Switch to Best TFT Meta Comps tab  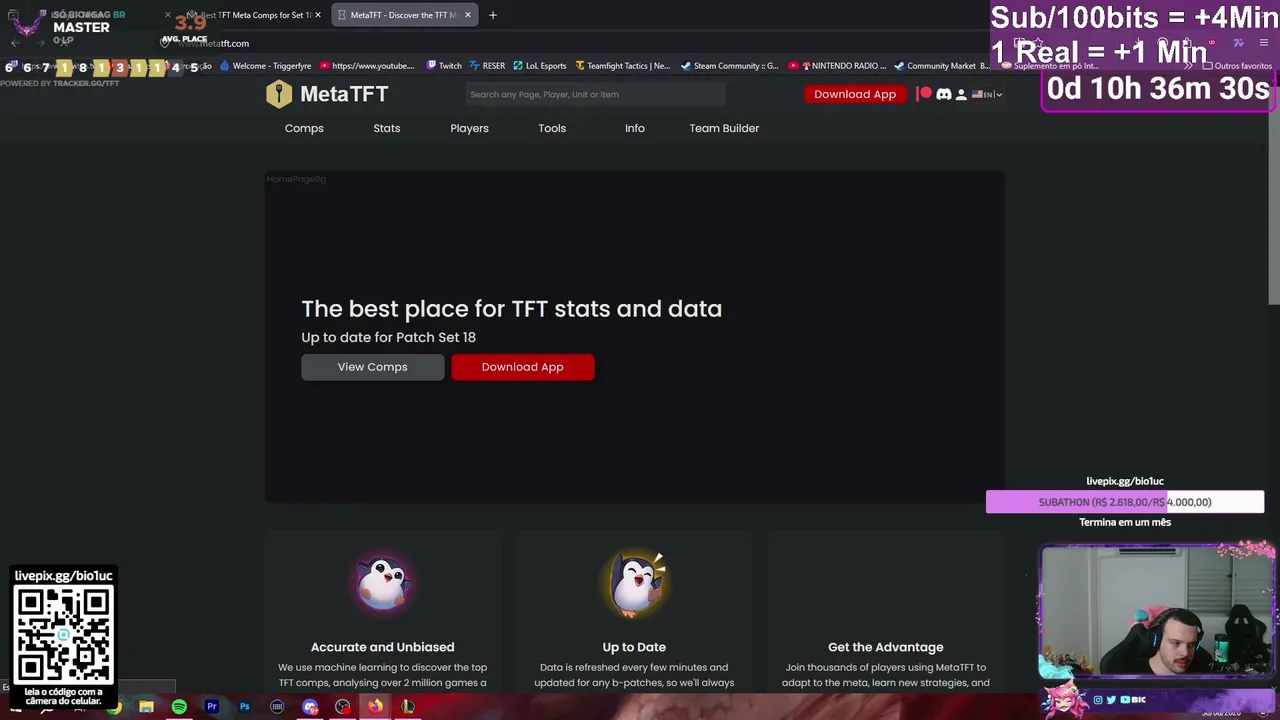254,15
